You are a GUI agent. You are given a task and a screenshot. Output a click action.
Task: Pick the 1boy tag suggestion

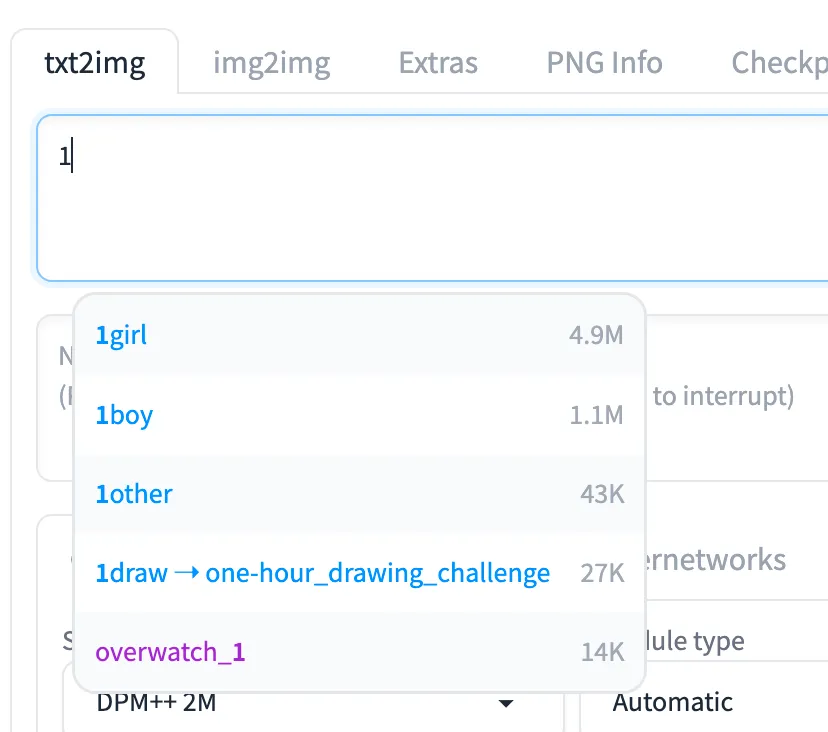pyautogui.click(x=124, y=414)
